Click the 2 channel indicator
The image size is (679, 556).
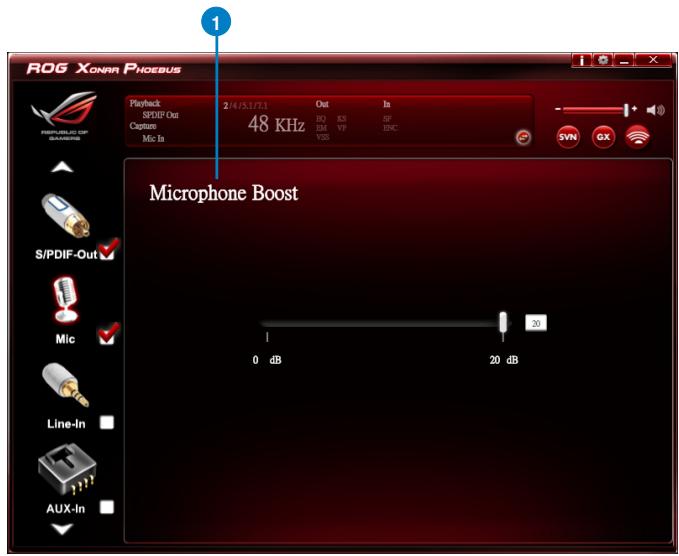click(226, 106)
